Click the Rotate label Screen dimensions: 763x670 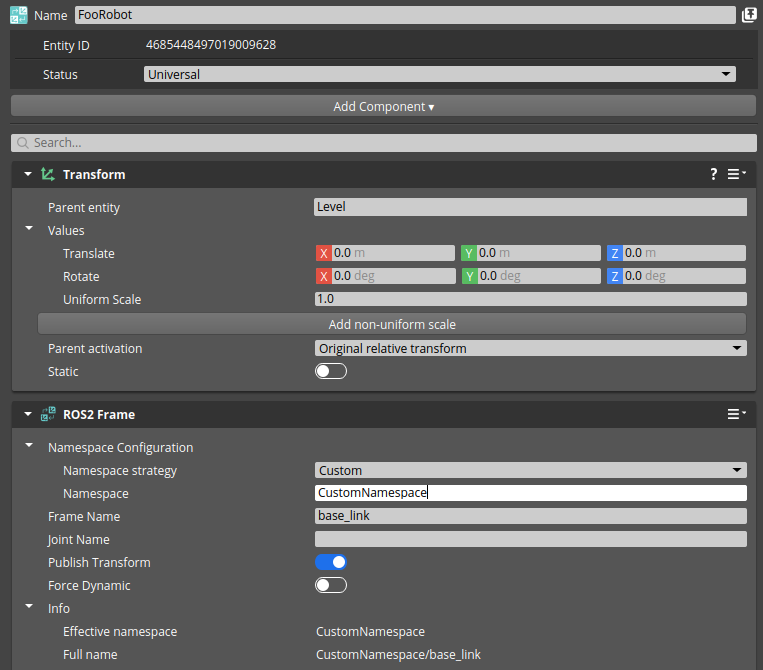(81, 276)
